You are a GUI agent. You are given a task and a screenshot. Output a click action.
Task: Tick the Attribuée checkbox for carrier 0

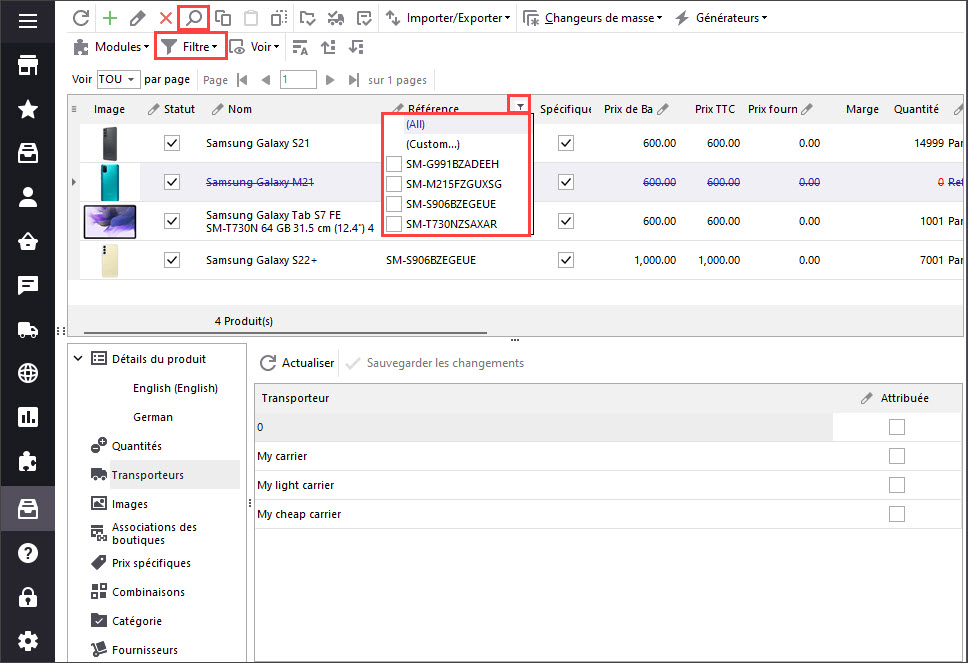coord(897,427)
